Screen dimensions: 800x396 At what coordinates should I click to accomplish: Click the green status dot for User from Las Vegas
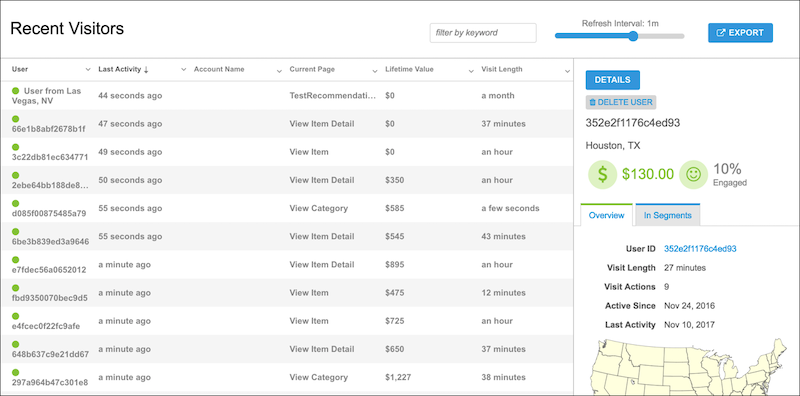(x=15, y=91)
